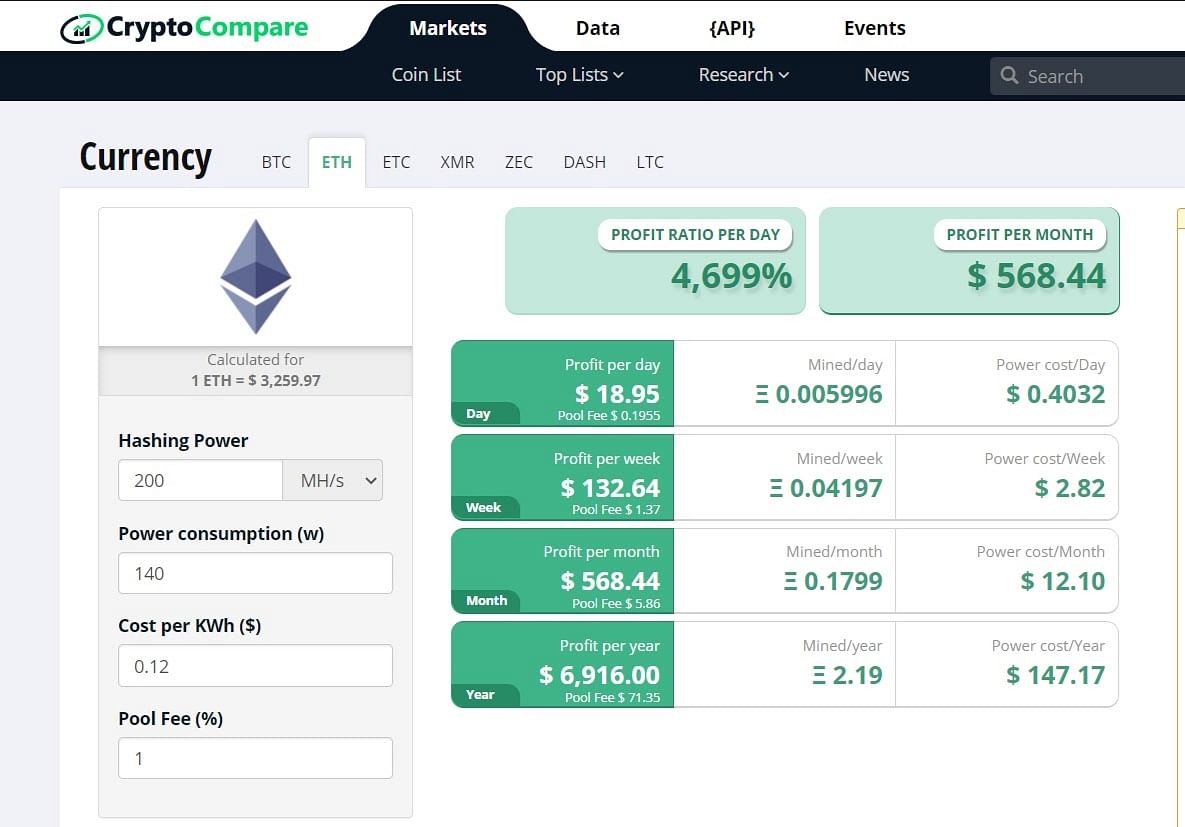
Task: Click the Profit Per Month card
Action: (969, 261)
